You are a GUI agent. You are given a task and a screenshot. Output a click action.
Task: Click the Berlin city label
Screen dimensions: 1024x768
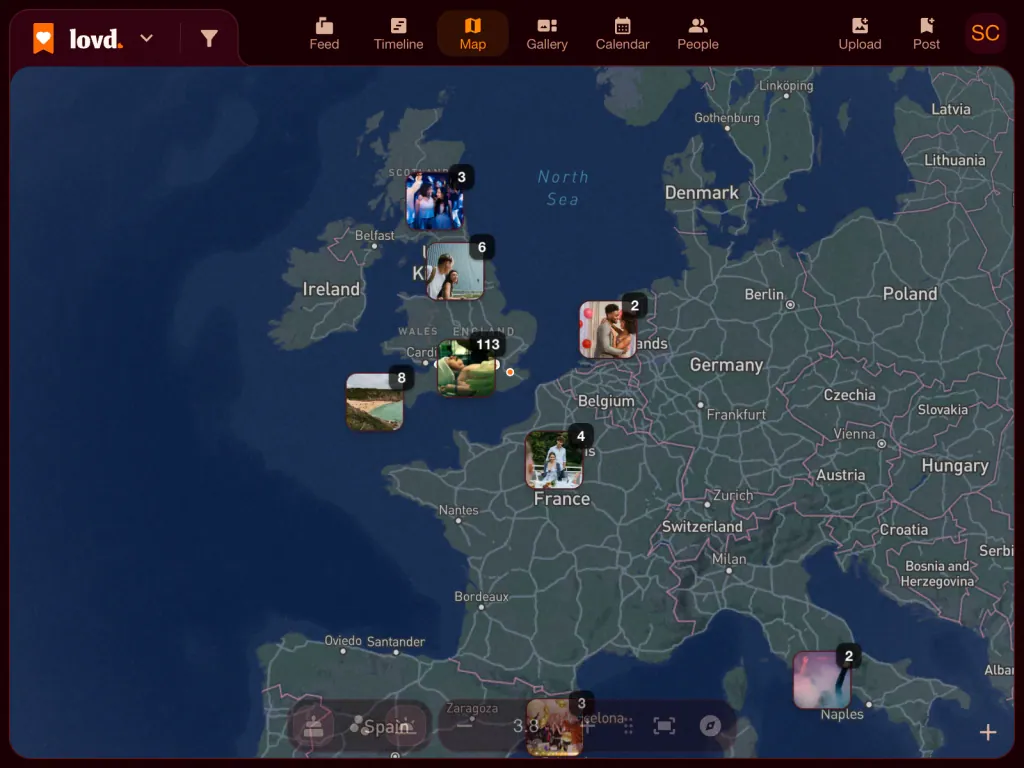click(x=764, y=295)
